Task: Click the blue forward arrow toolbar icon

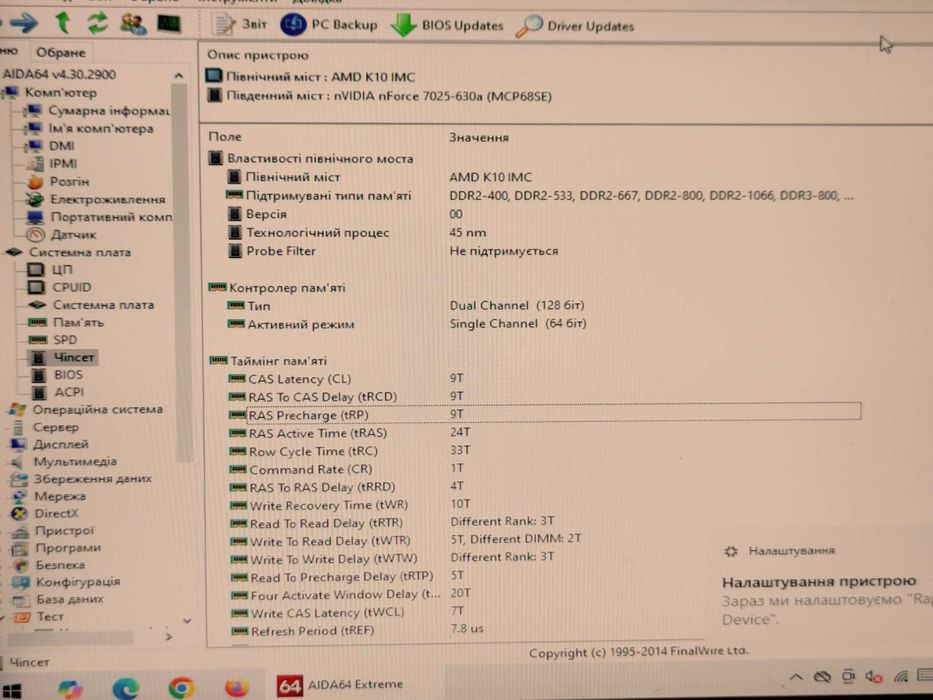Action: [x=23, y=24]
